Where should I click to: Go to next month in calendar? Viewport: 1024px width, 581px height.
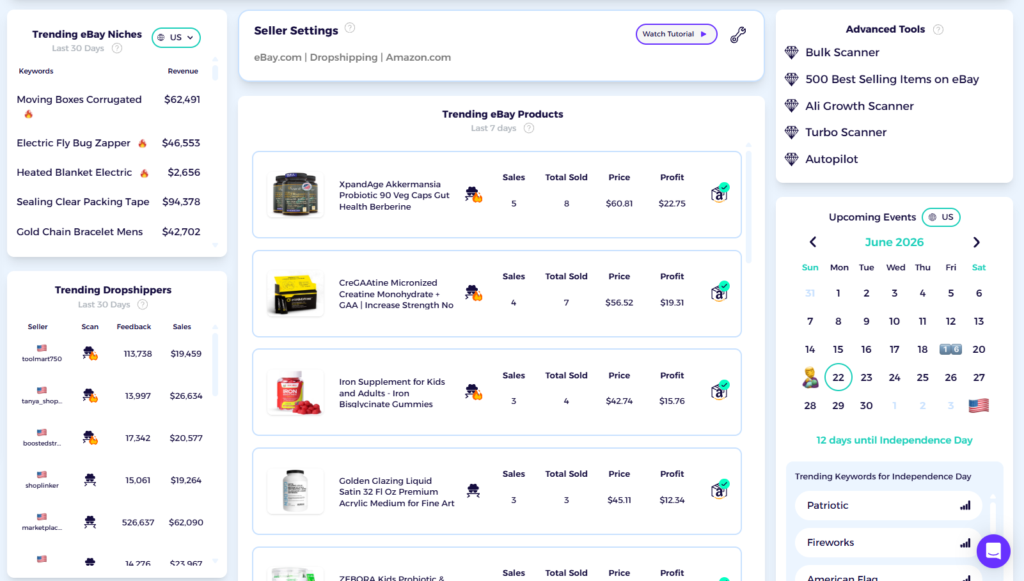[976, 242]
